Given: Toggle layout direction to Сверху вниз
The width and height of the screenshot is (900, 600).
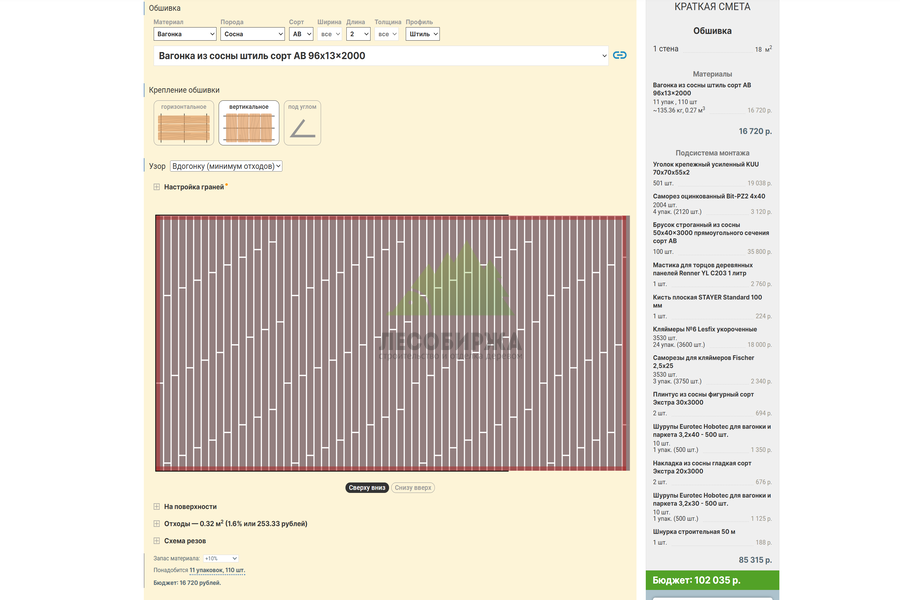Looking at the screenshot, I should pos(367,487).
